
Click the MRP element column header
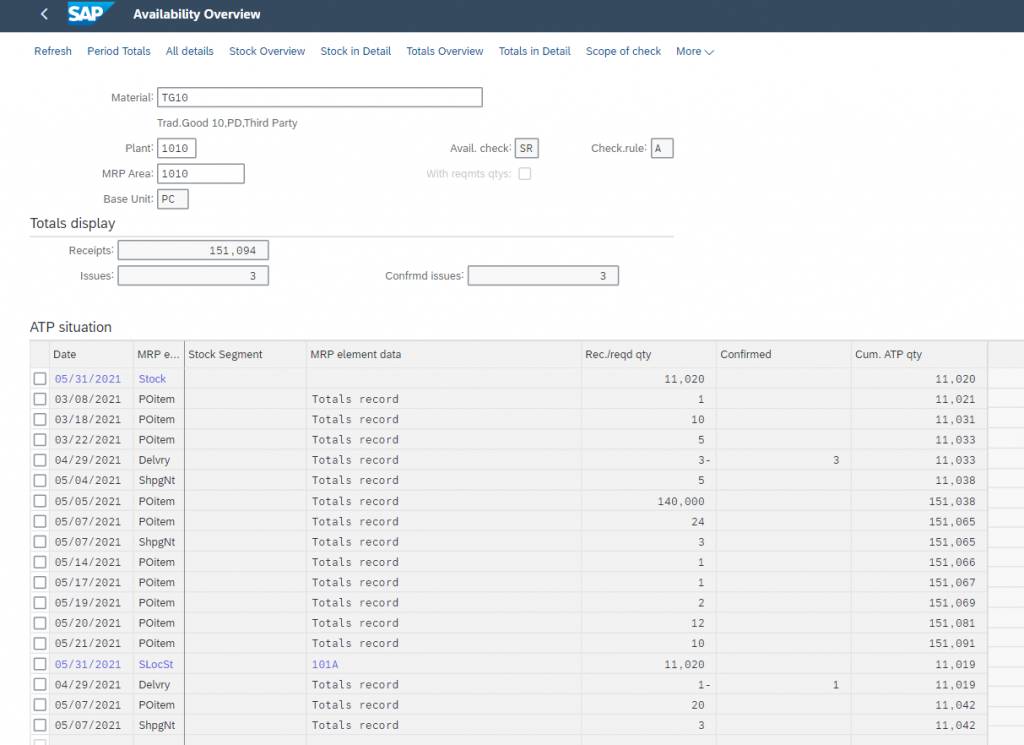159,355
